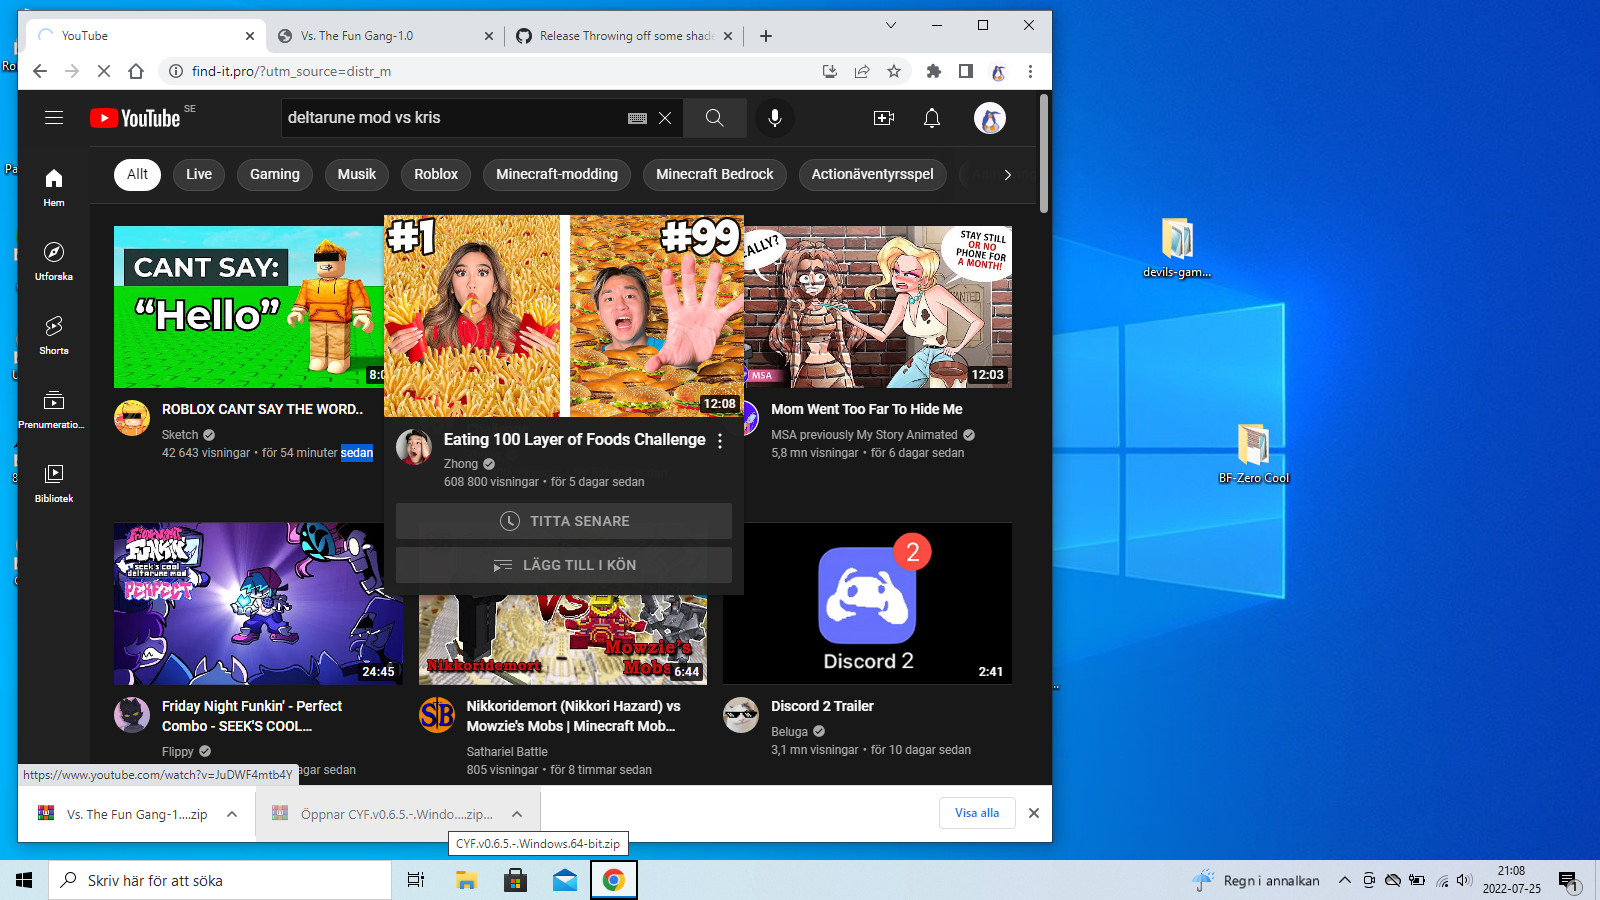This screenshot has height=900, width=1600.
Task: Go to Hem in sidebar
Action: (x=54, y=187)
